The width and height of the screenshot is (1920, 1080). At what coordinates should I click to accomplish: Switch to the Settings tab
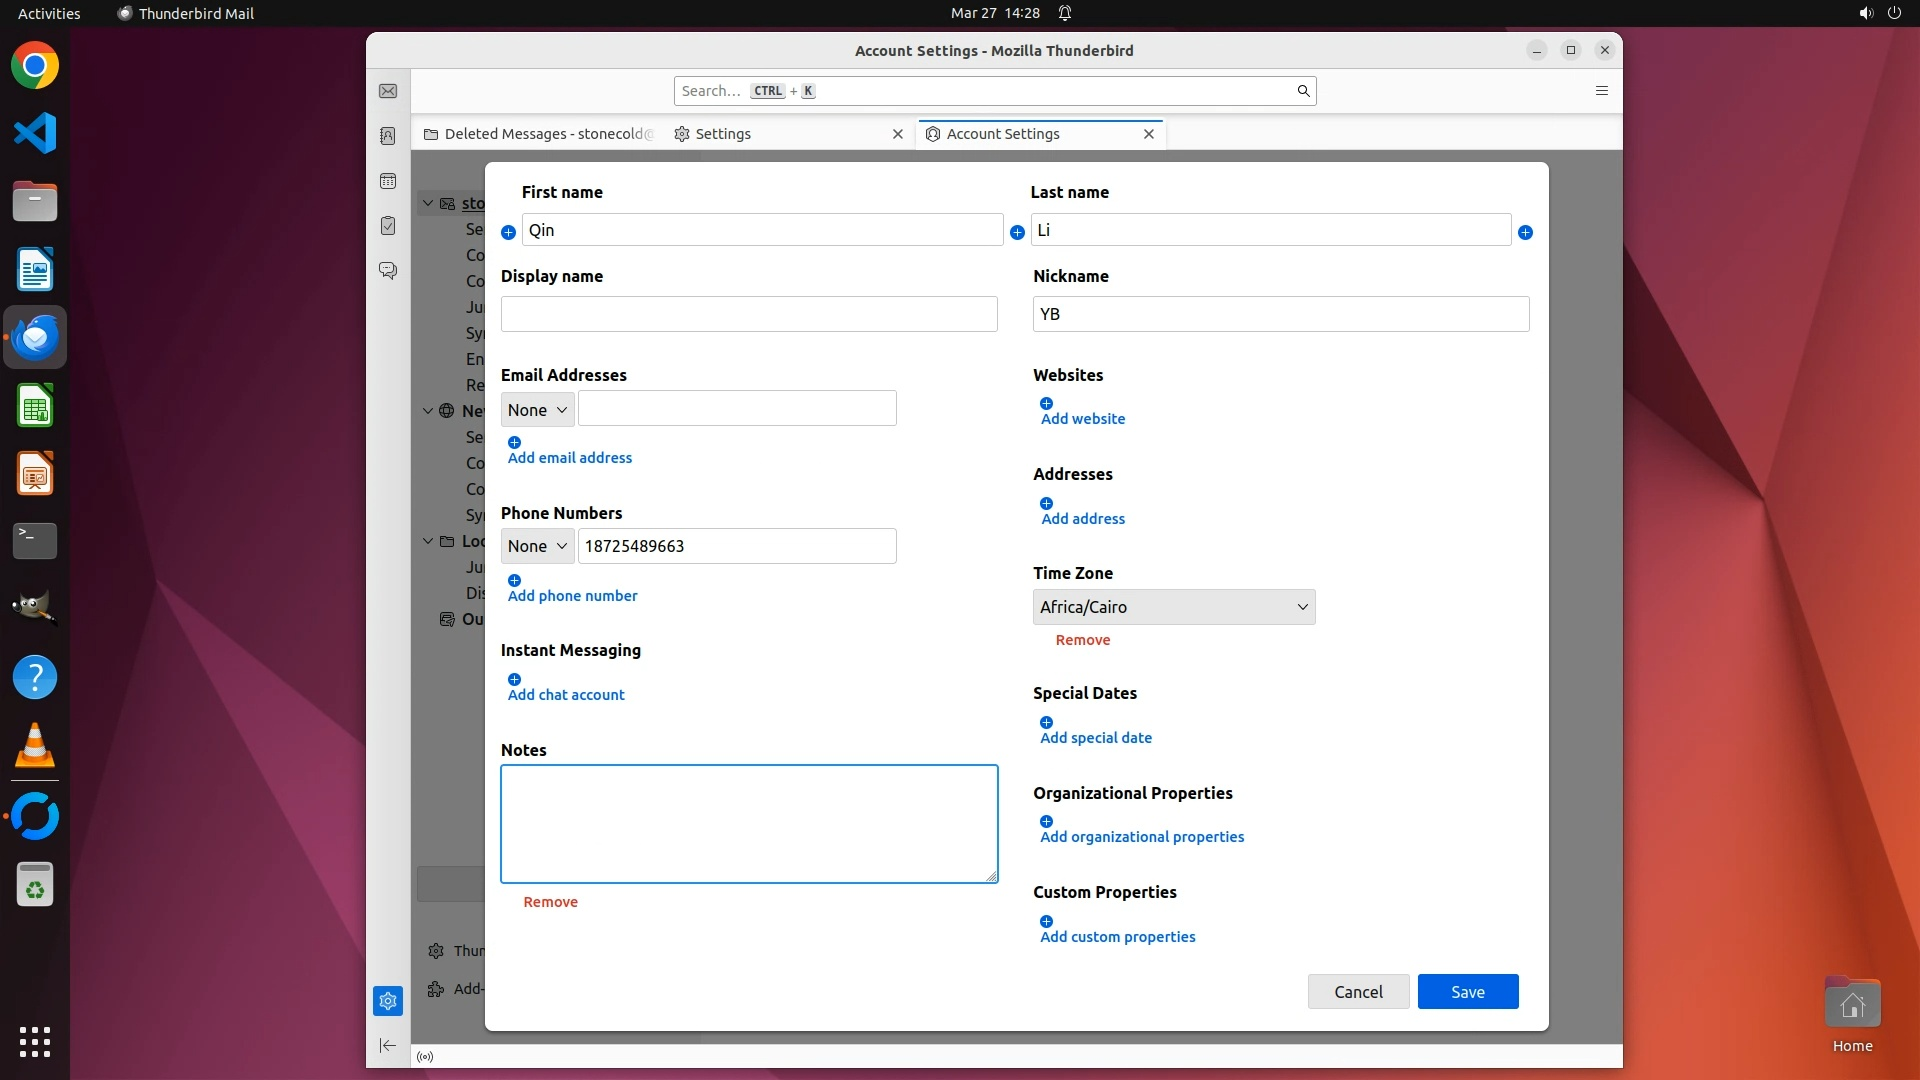[722, 134]
